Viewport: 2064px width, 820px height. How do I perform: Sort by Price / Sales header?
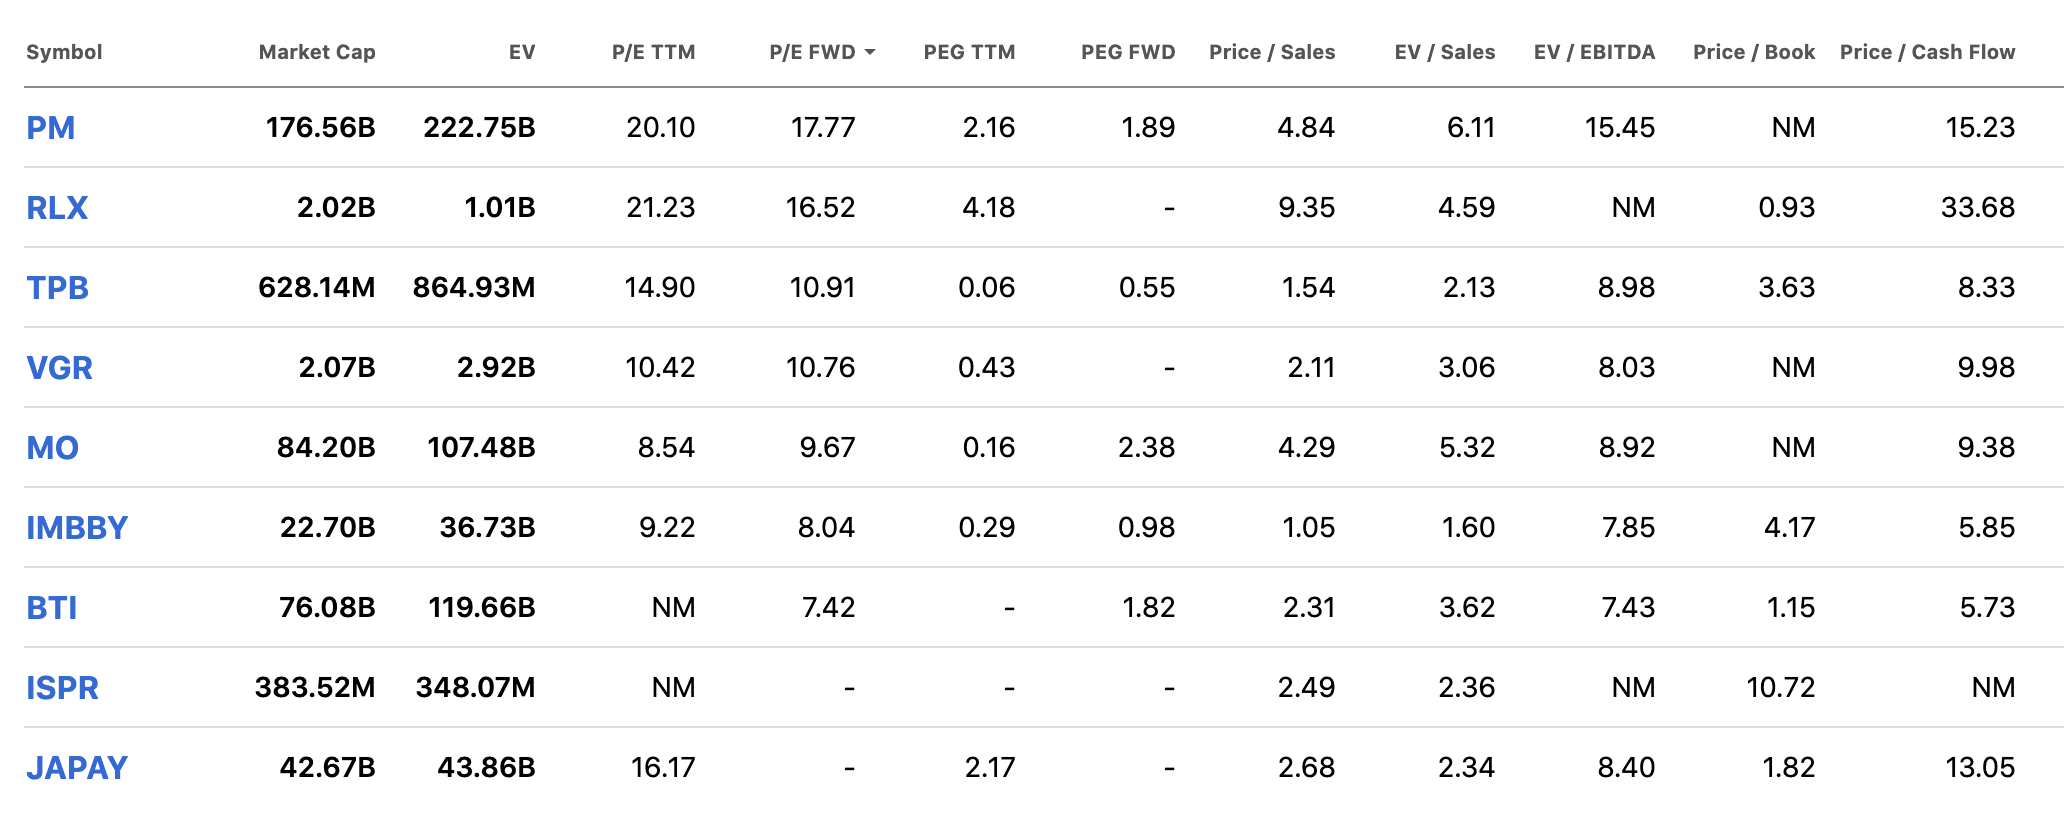1272,52
